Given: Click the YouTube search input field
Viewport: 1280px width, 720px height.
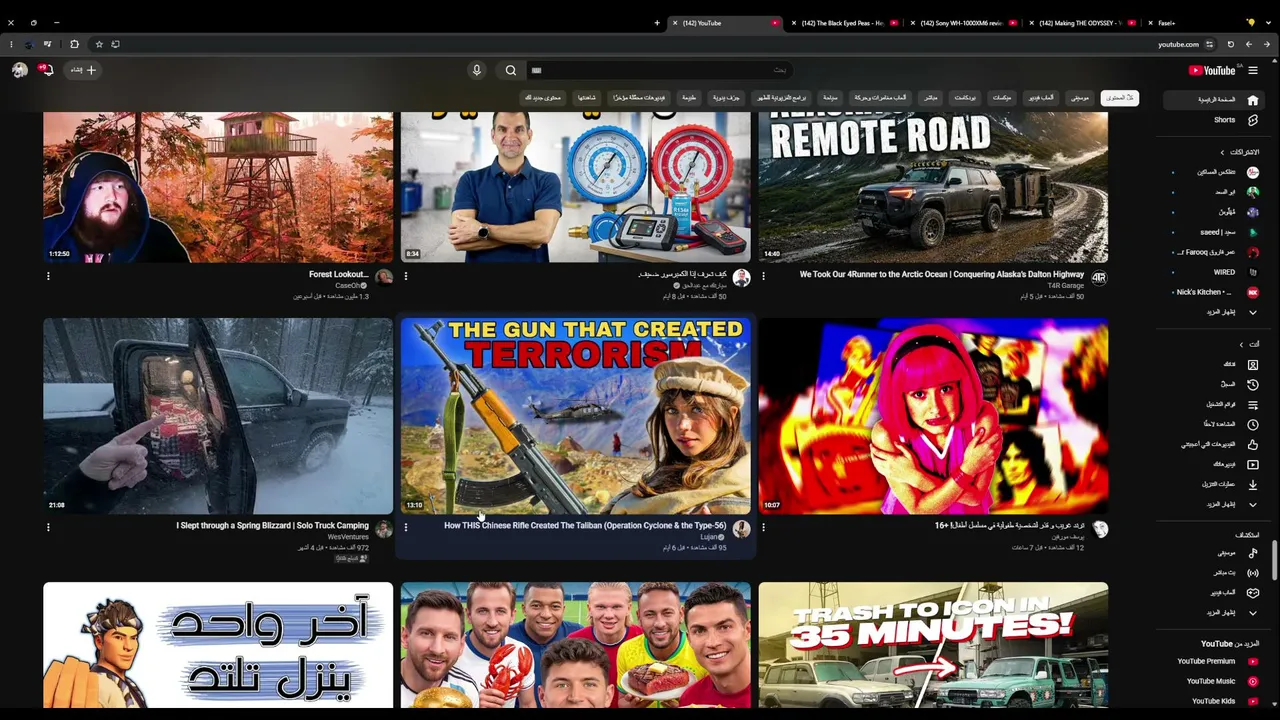Looking at the screenshot, I should pos(660,70).
